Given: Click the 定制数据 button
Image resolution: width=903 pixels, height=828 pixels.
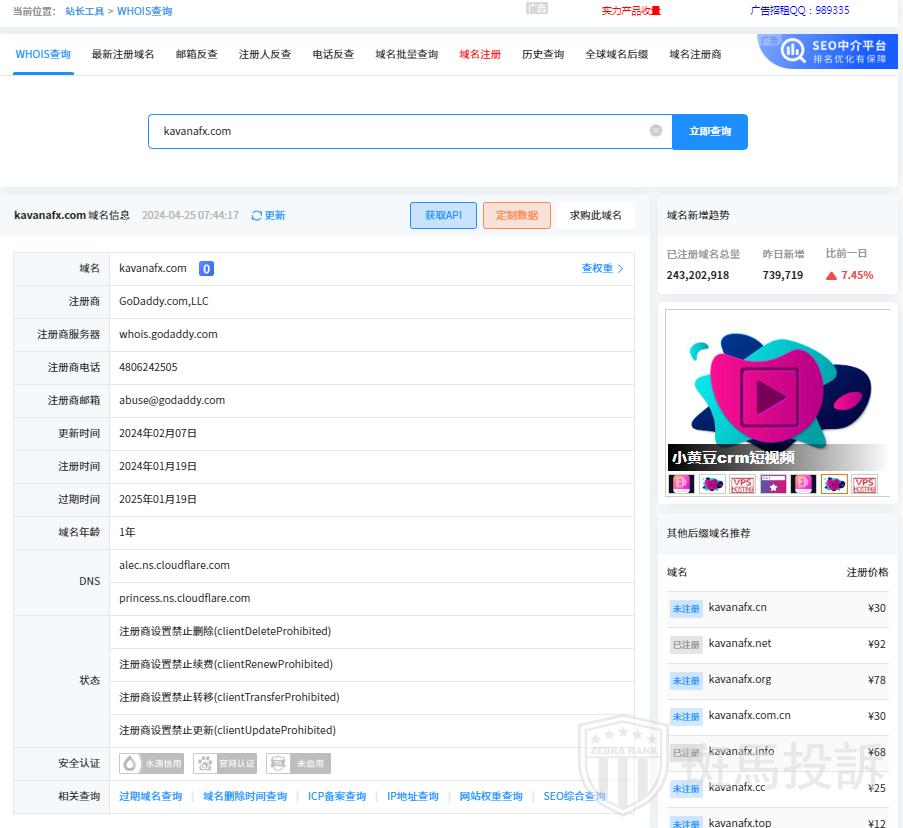Looking at the screenshot, I should 516,215.
